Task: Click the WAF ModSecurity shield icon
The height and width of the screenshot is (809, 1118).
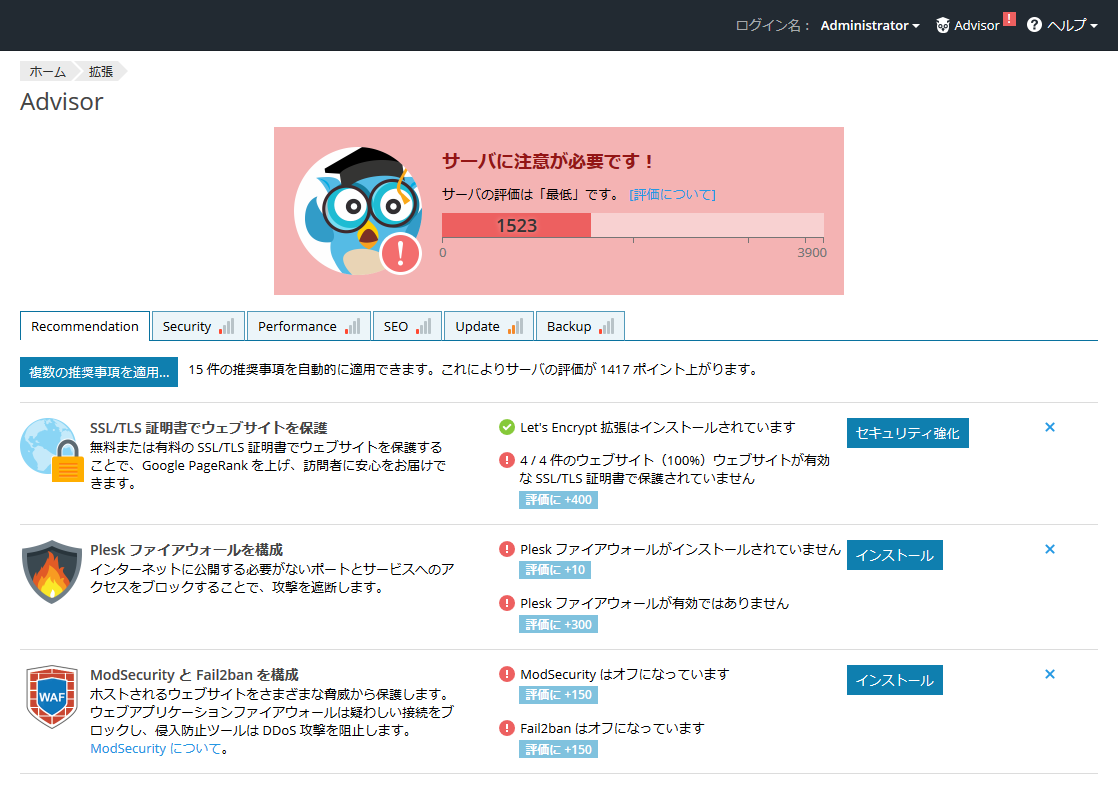Action: pos(51,696)
